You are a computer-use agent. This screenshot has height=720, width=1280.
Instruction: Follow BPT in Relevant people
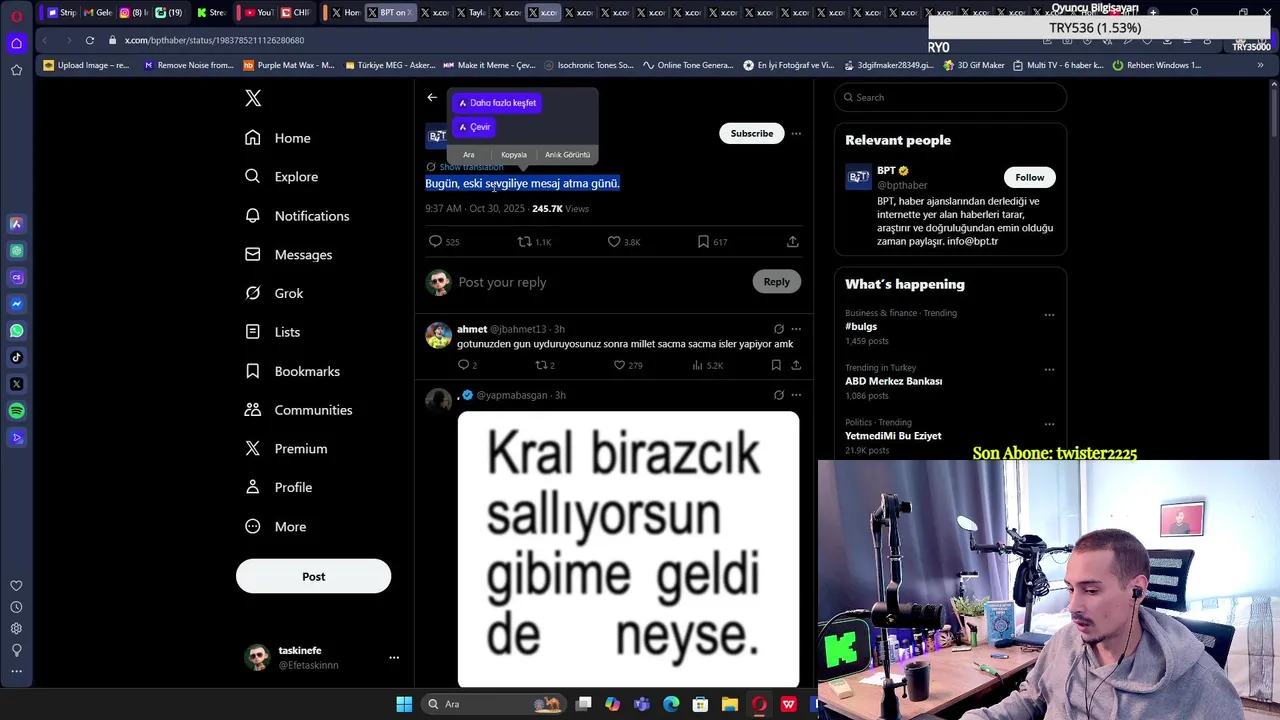click(x=1029, y=177)
